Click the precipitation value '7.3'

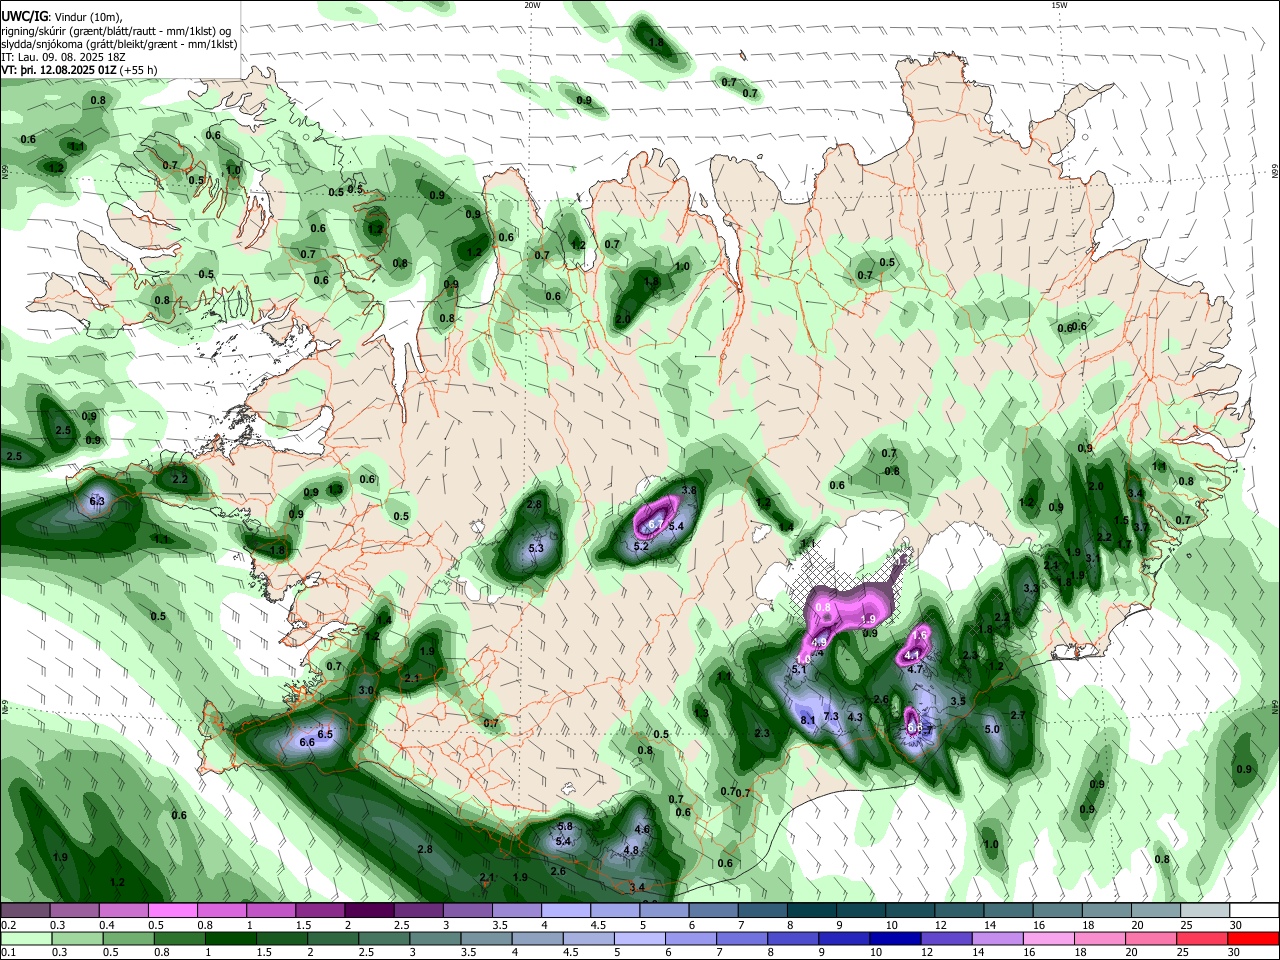coord(831,716)
